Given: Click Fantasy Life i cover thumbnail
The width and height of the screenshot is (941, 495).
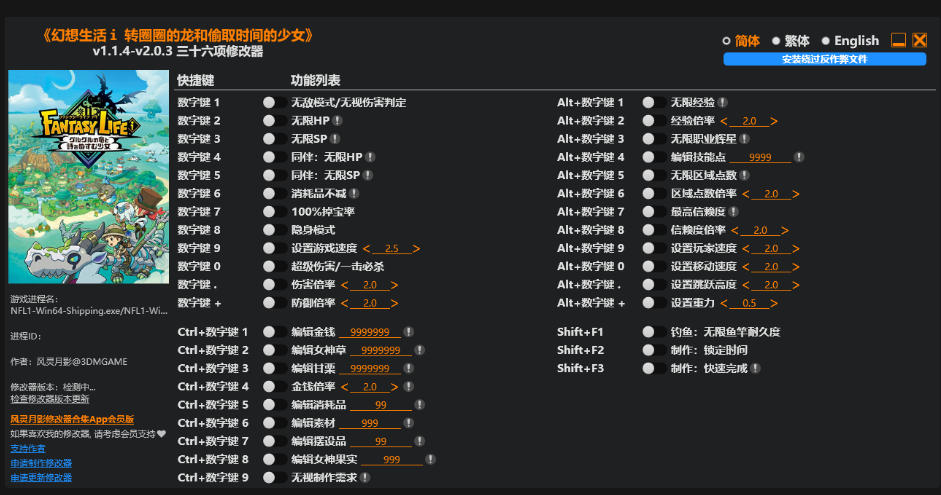Looking at the screenshot, I should (x=89, y=176).
